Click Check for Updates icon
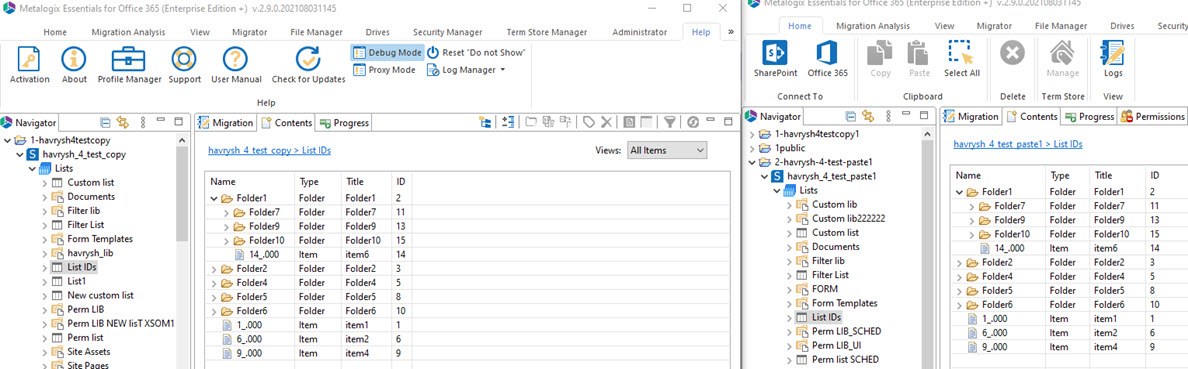 [x=308, y=59]
